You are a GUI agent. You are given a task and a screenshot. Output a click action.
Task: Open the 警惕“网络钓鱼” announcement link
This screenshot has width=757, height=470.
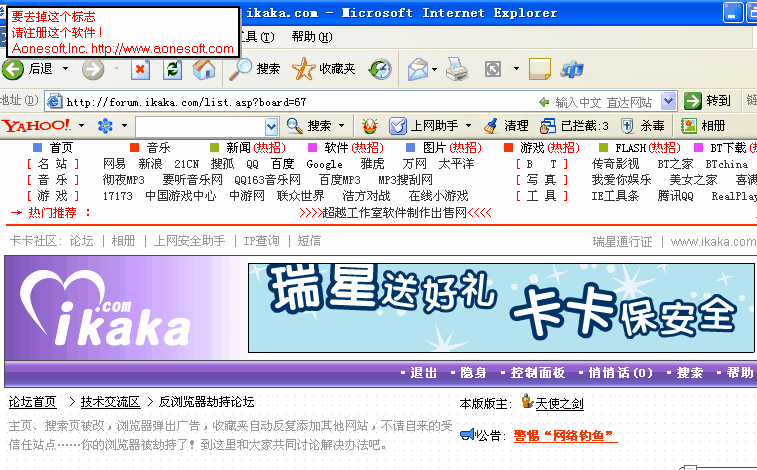point(565,436)
